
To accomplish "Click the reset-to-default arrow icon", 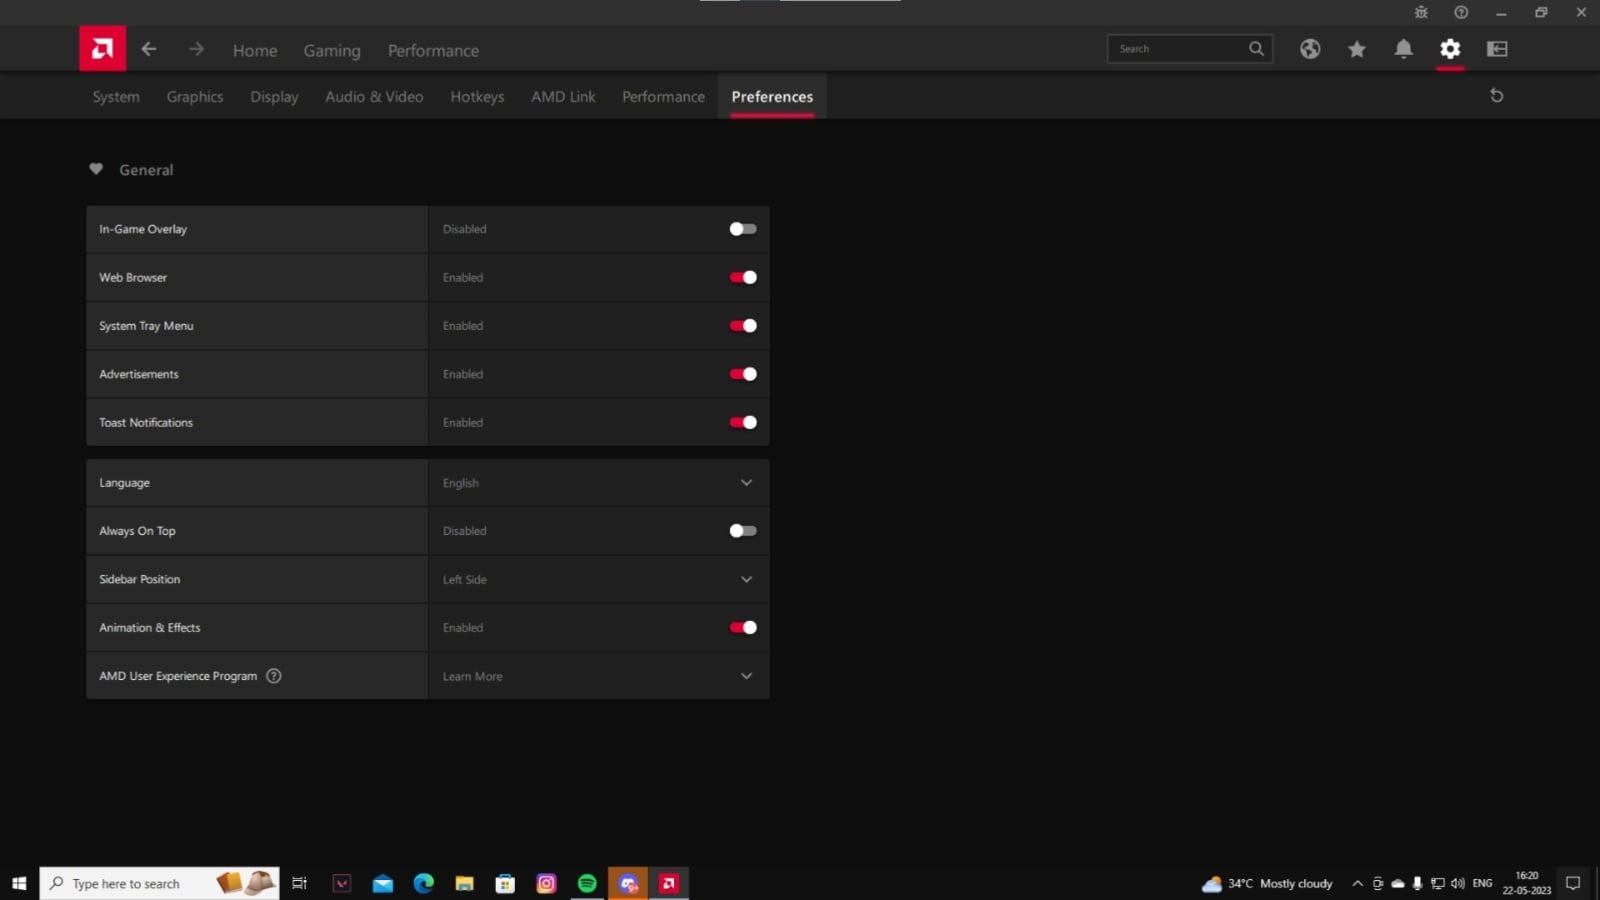I will [x=1496, y=95].
